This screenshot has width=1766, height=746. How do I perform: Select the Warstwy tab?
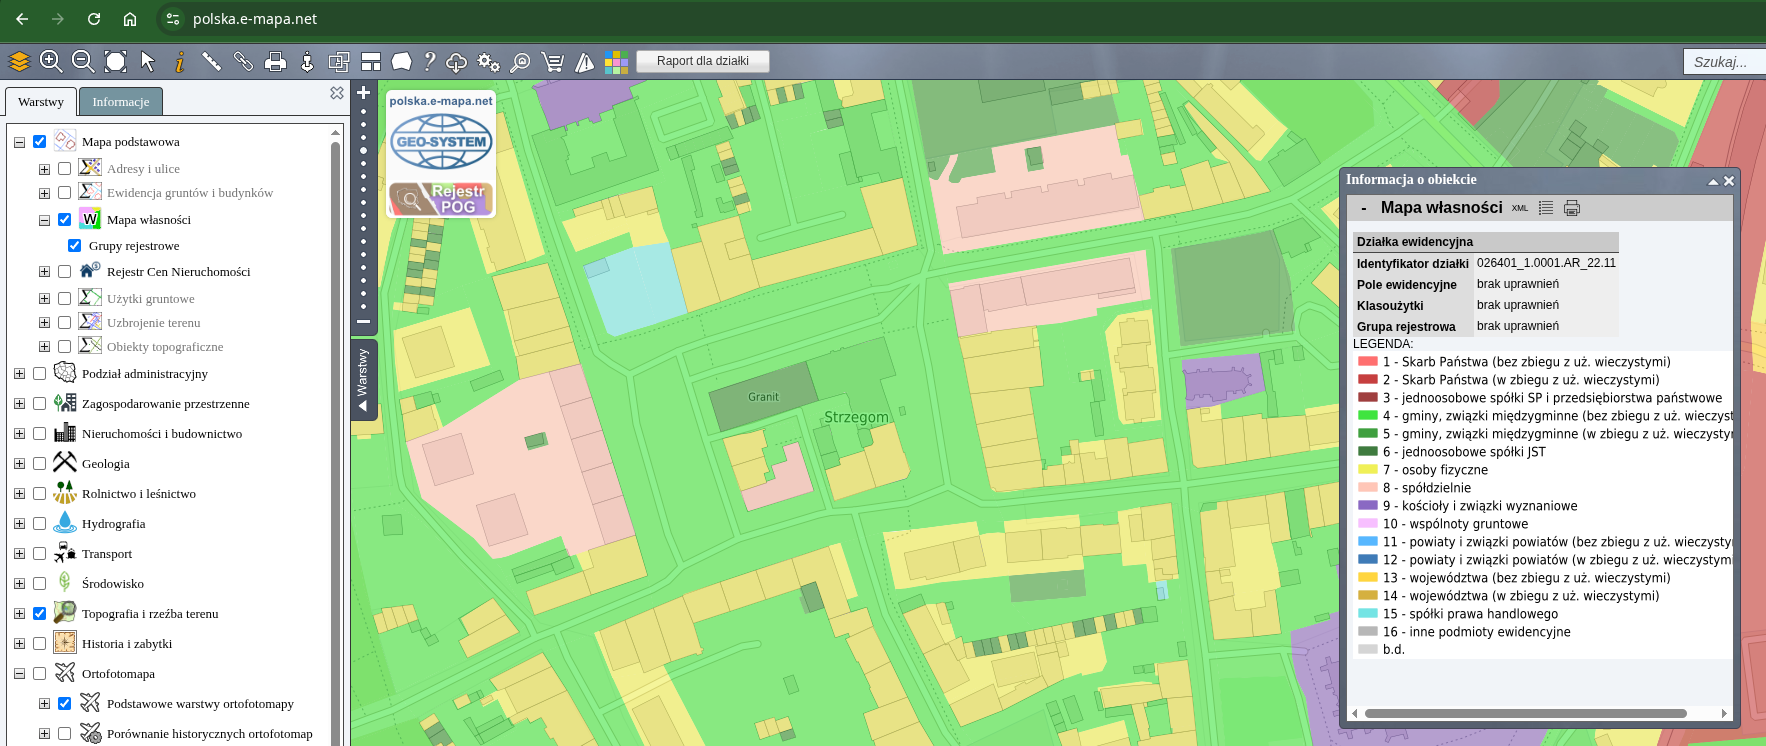[41, 102]
